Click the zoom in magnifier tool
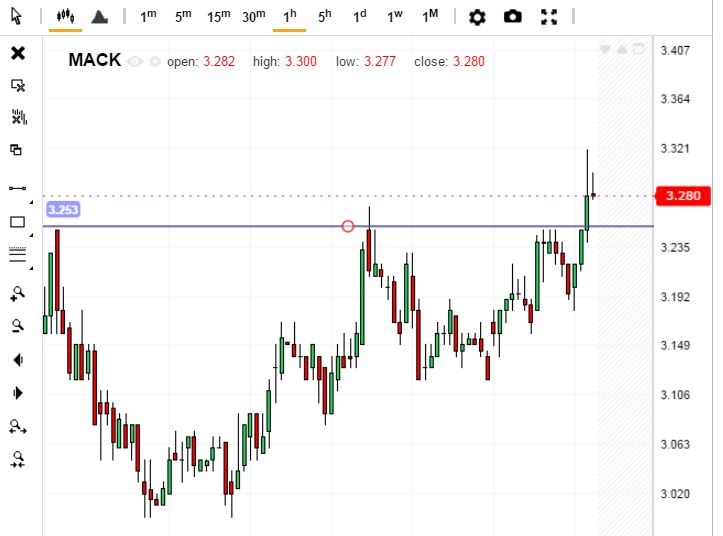This screenshot has height=536, width=723. [x=17, y=293]
